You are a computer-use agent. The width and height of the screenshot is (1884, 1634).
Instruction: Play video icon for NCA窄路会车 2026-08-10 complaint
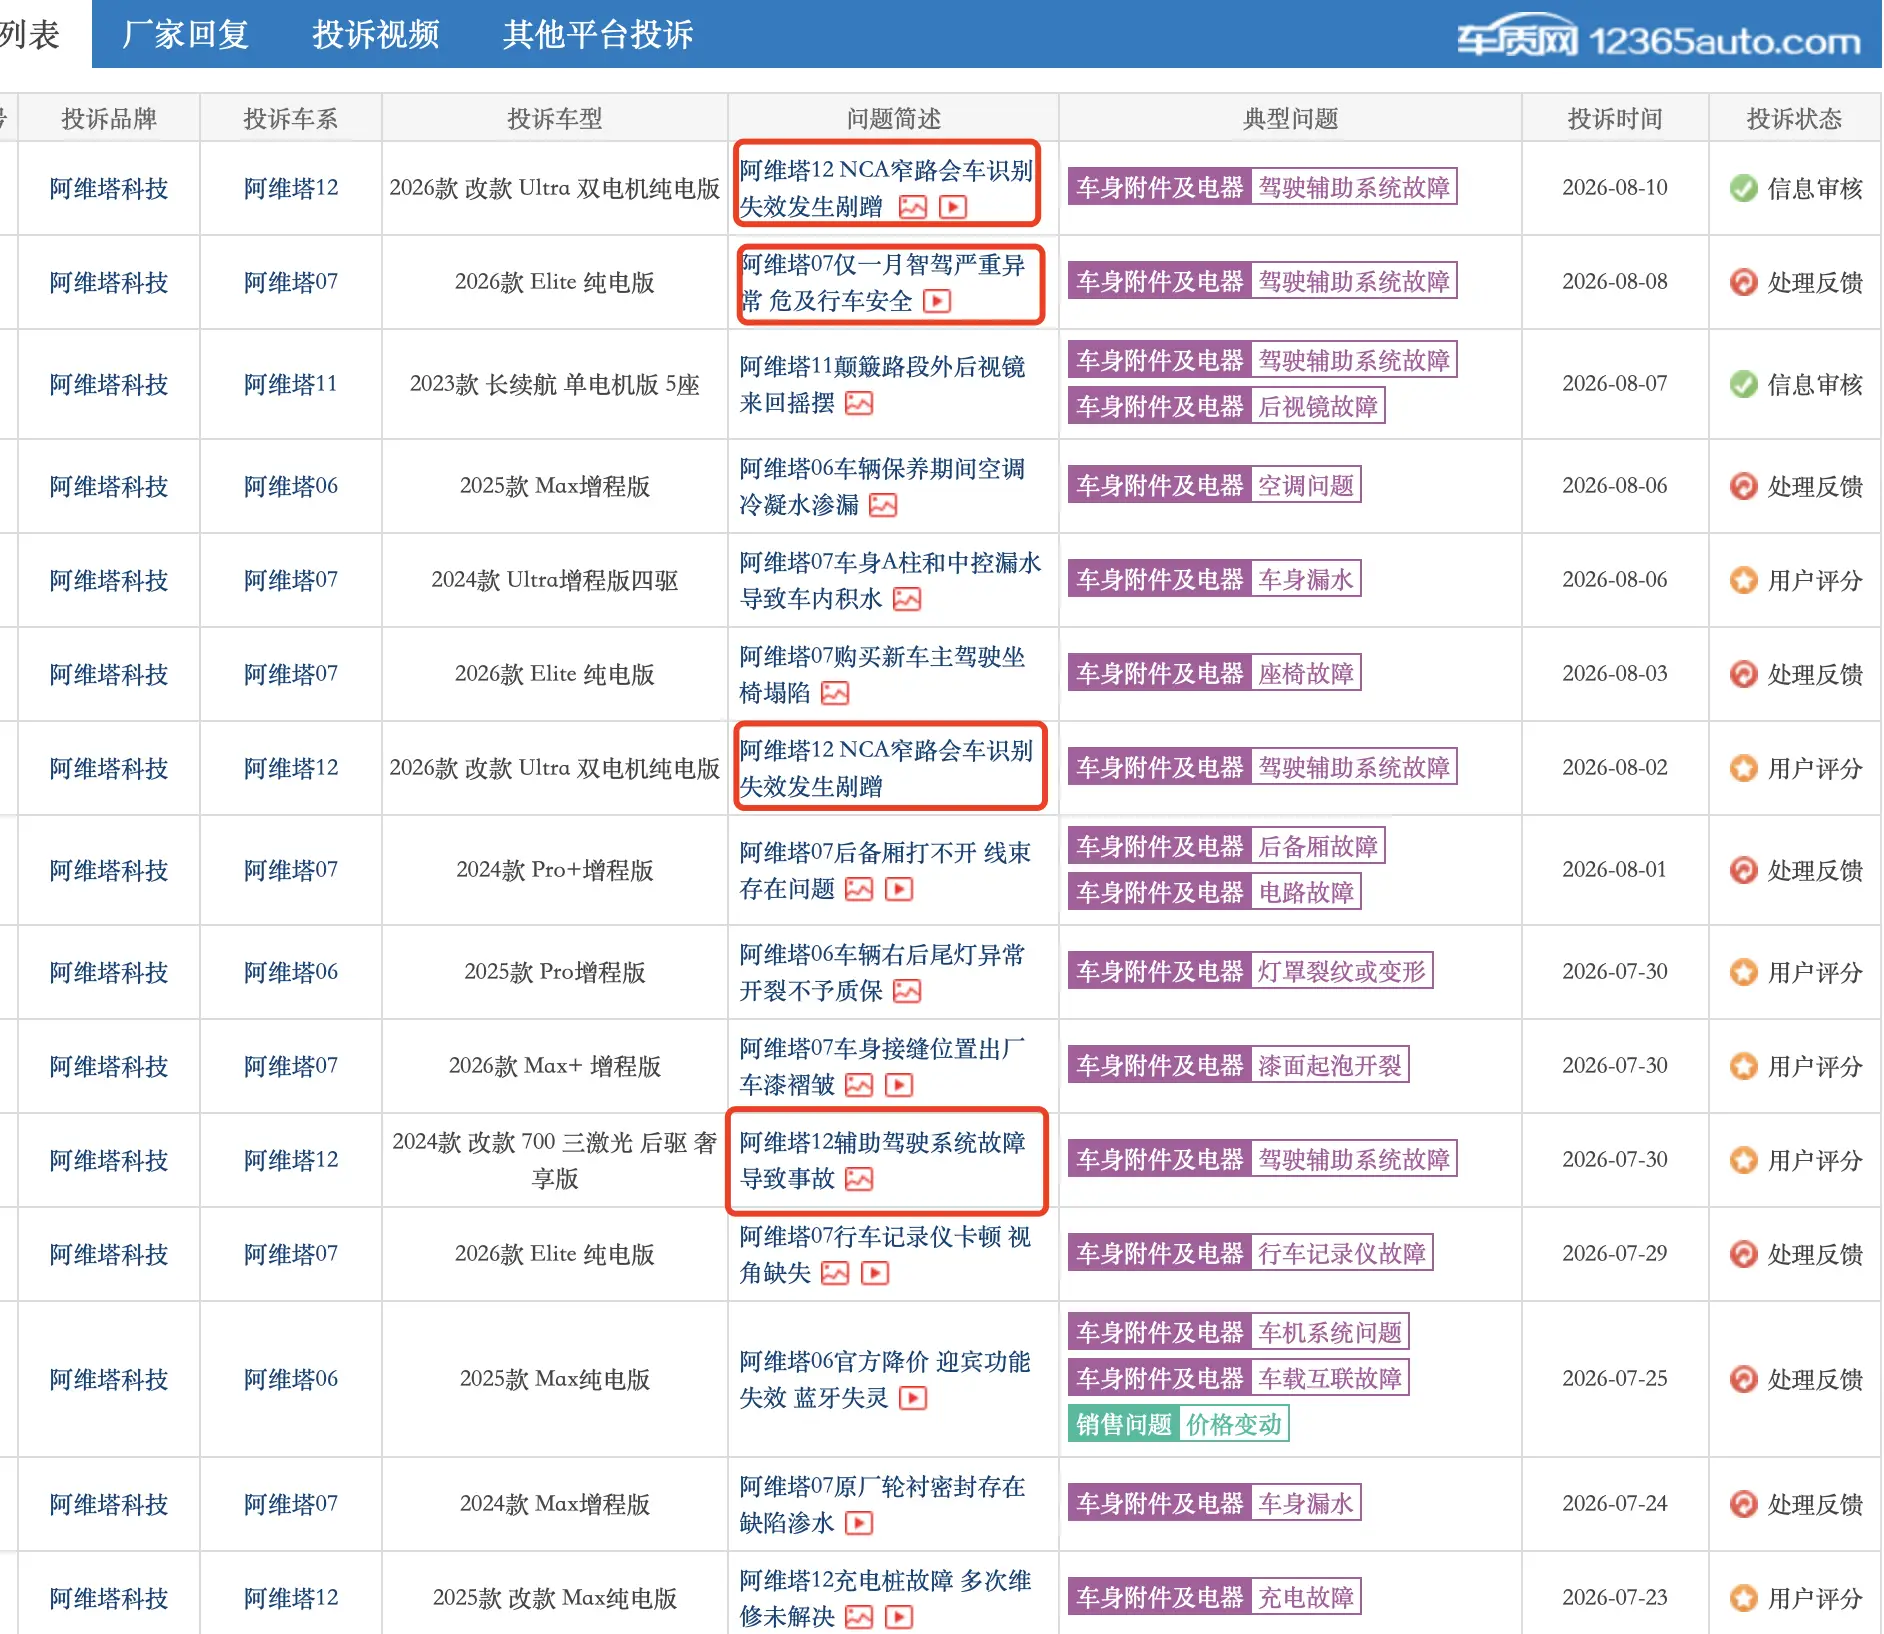click(x=953, y=207)
